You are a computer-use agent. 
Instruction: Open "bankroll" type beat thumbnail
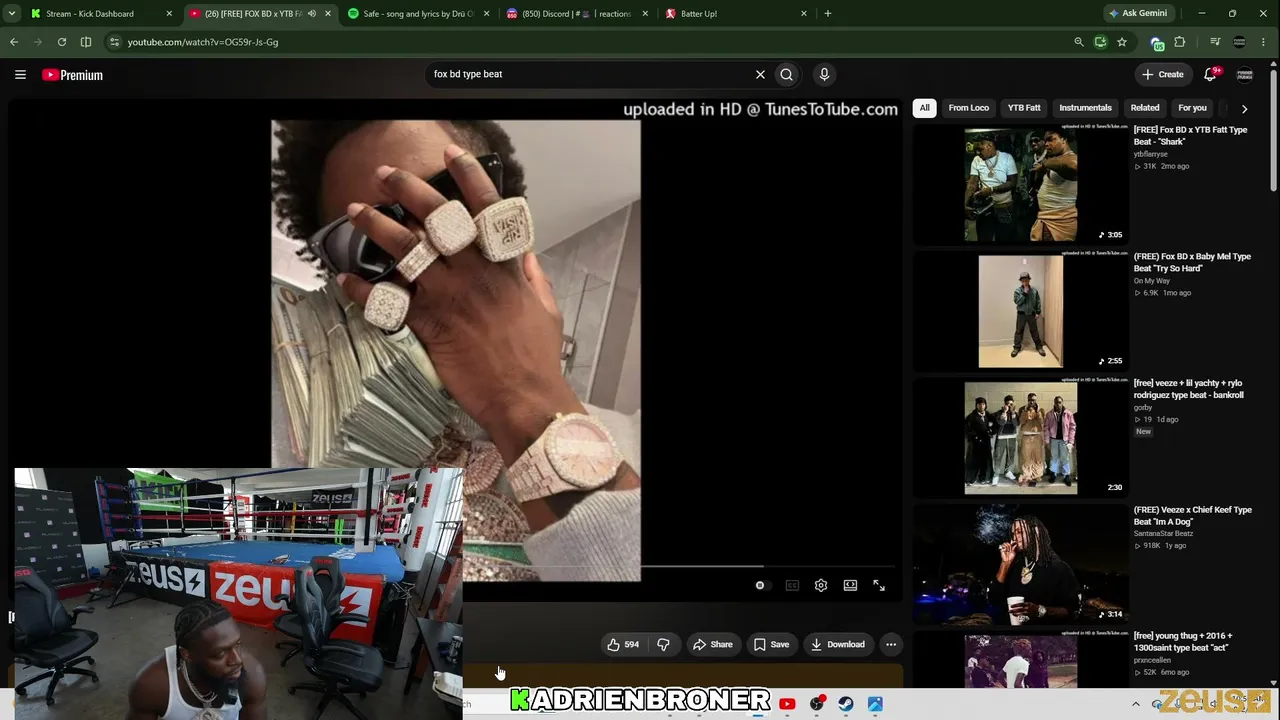coord(1021,437)
